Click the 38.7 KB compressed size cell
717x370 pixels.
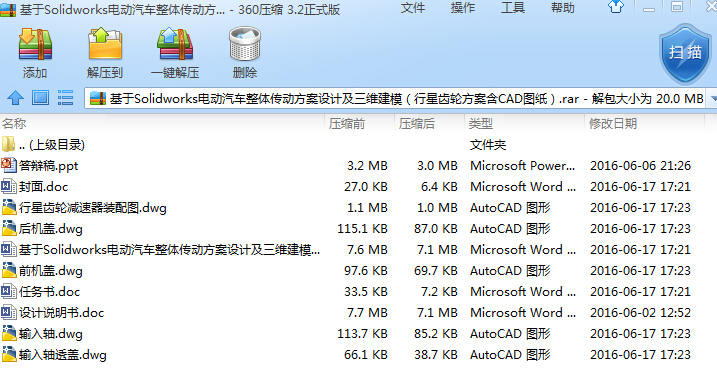(x=436, y=355)
